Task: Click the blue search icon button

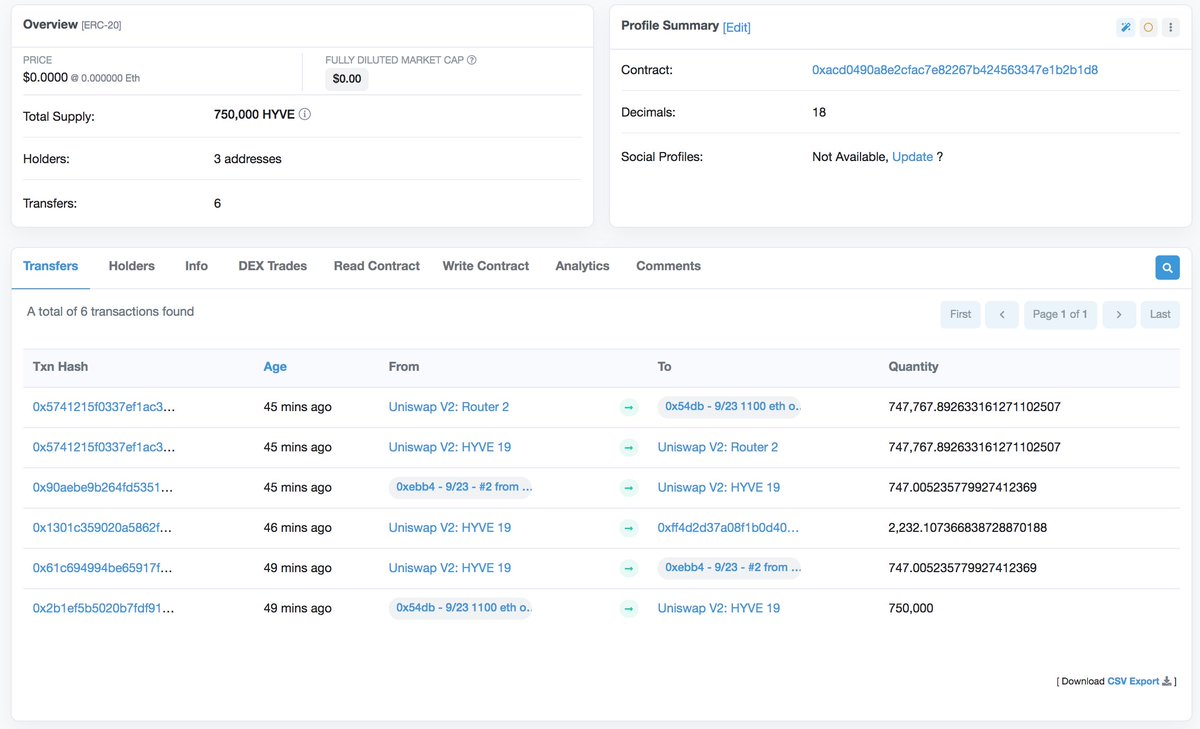Action: 1167,267
